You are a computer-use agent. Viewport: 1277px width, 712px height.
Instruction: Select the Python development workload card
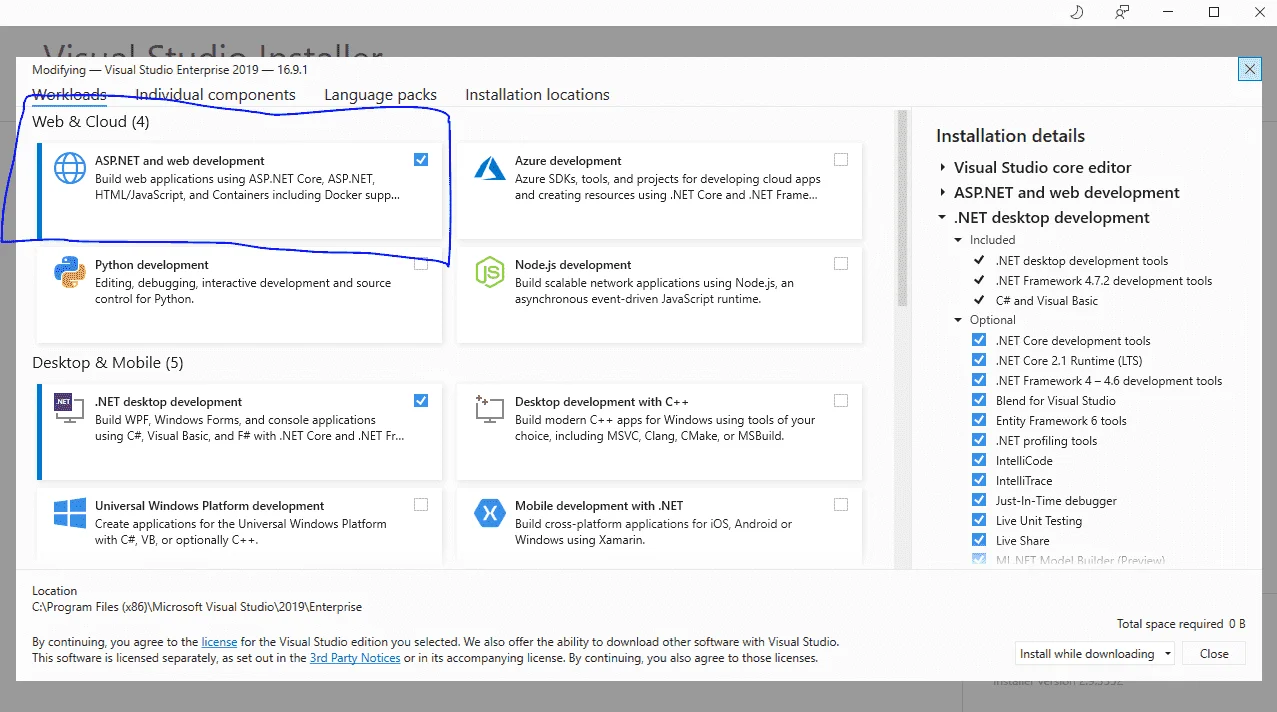[239, 294]
